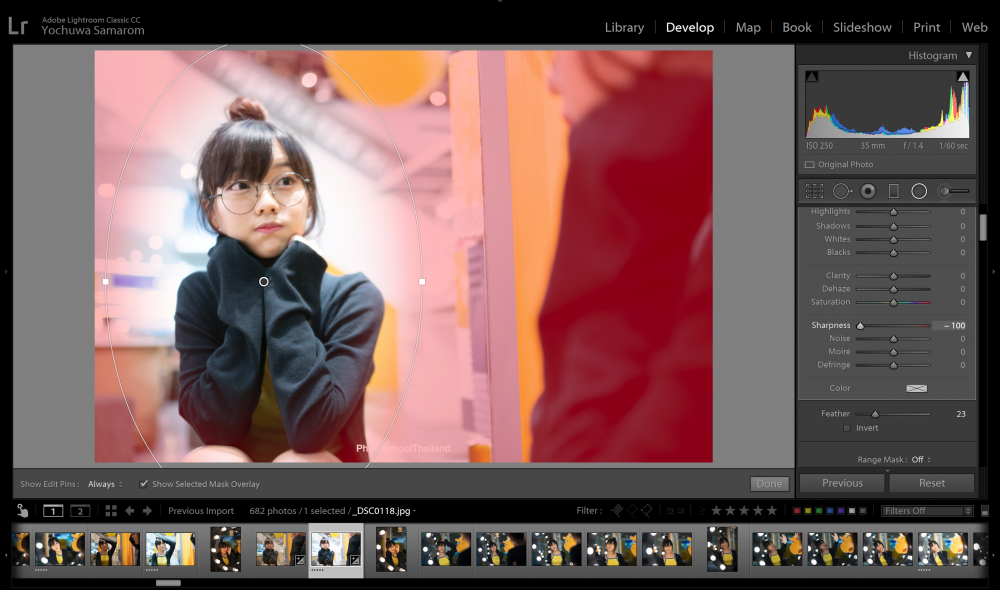Collapse the Histogram panel triangle
Screen dimensions: 1000x590
pyautogui.click(x=969, y=55)
